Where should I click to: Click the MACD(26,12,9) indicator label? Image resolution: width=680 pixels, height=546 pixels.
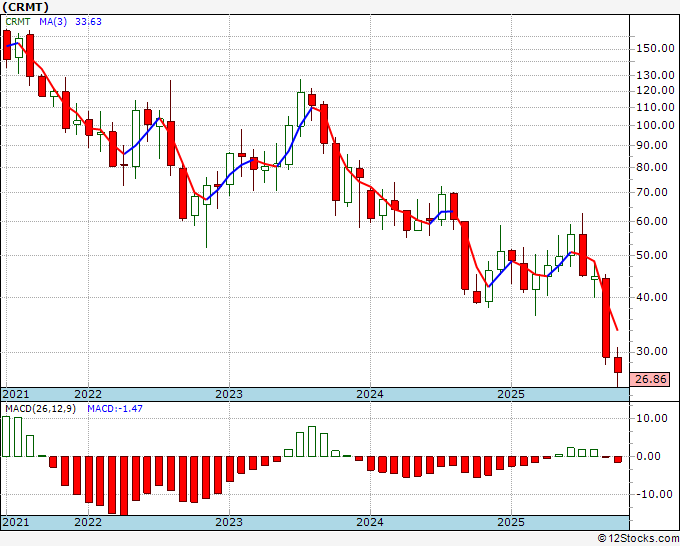click(40, 409)
